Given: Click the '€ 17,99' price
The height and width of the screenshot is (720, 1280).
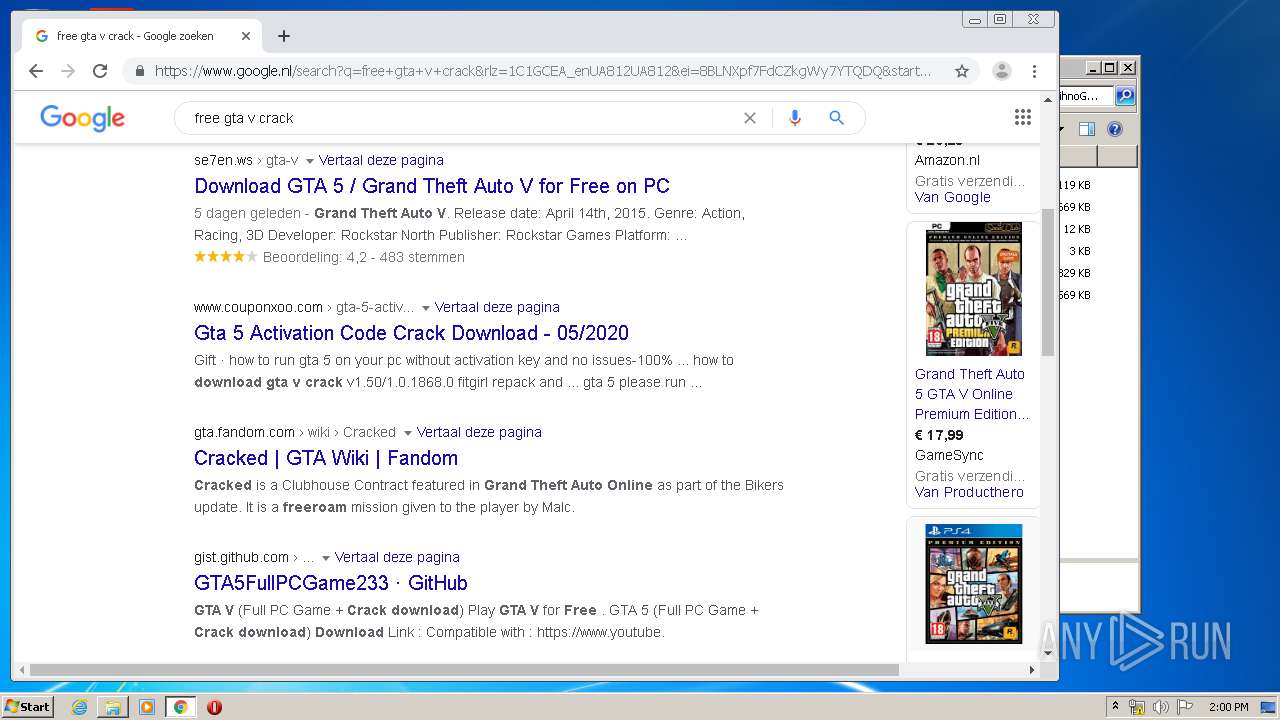Looking at the screenshot, I should (x=939, y=435).
